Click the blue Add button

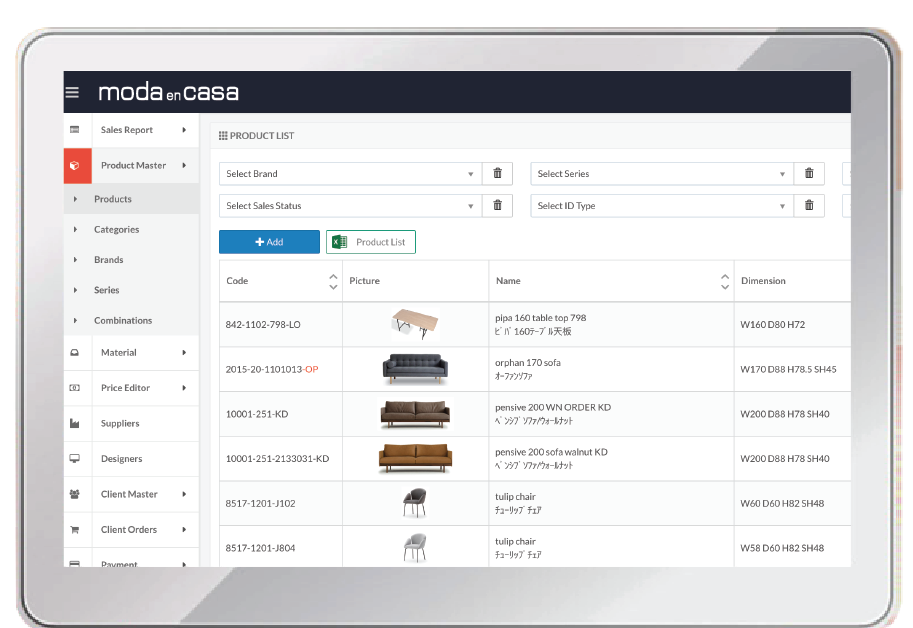pyautogui.click(x=269, y=242)
